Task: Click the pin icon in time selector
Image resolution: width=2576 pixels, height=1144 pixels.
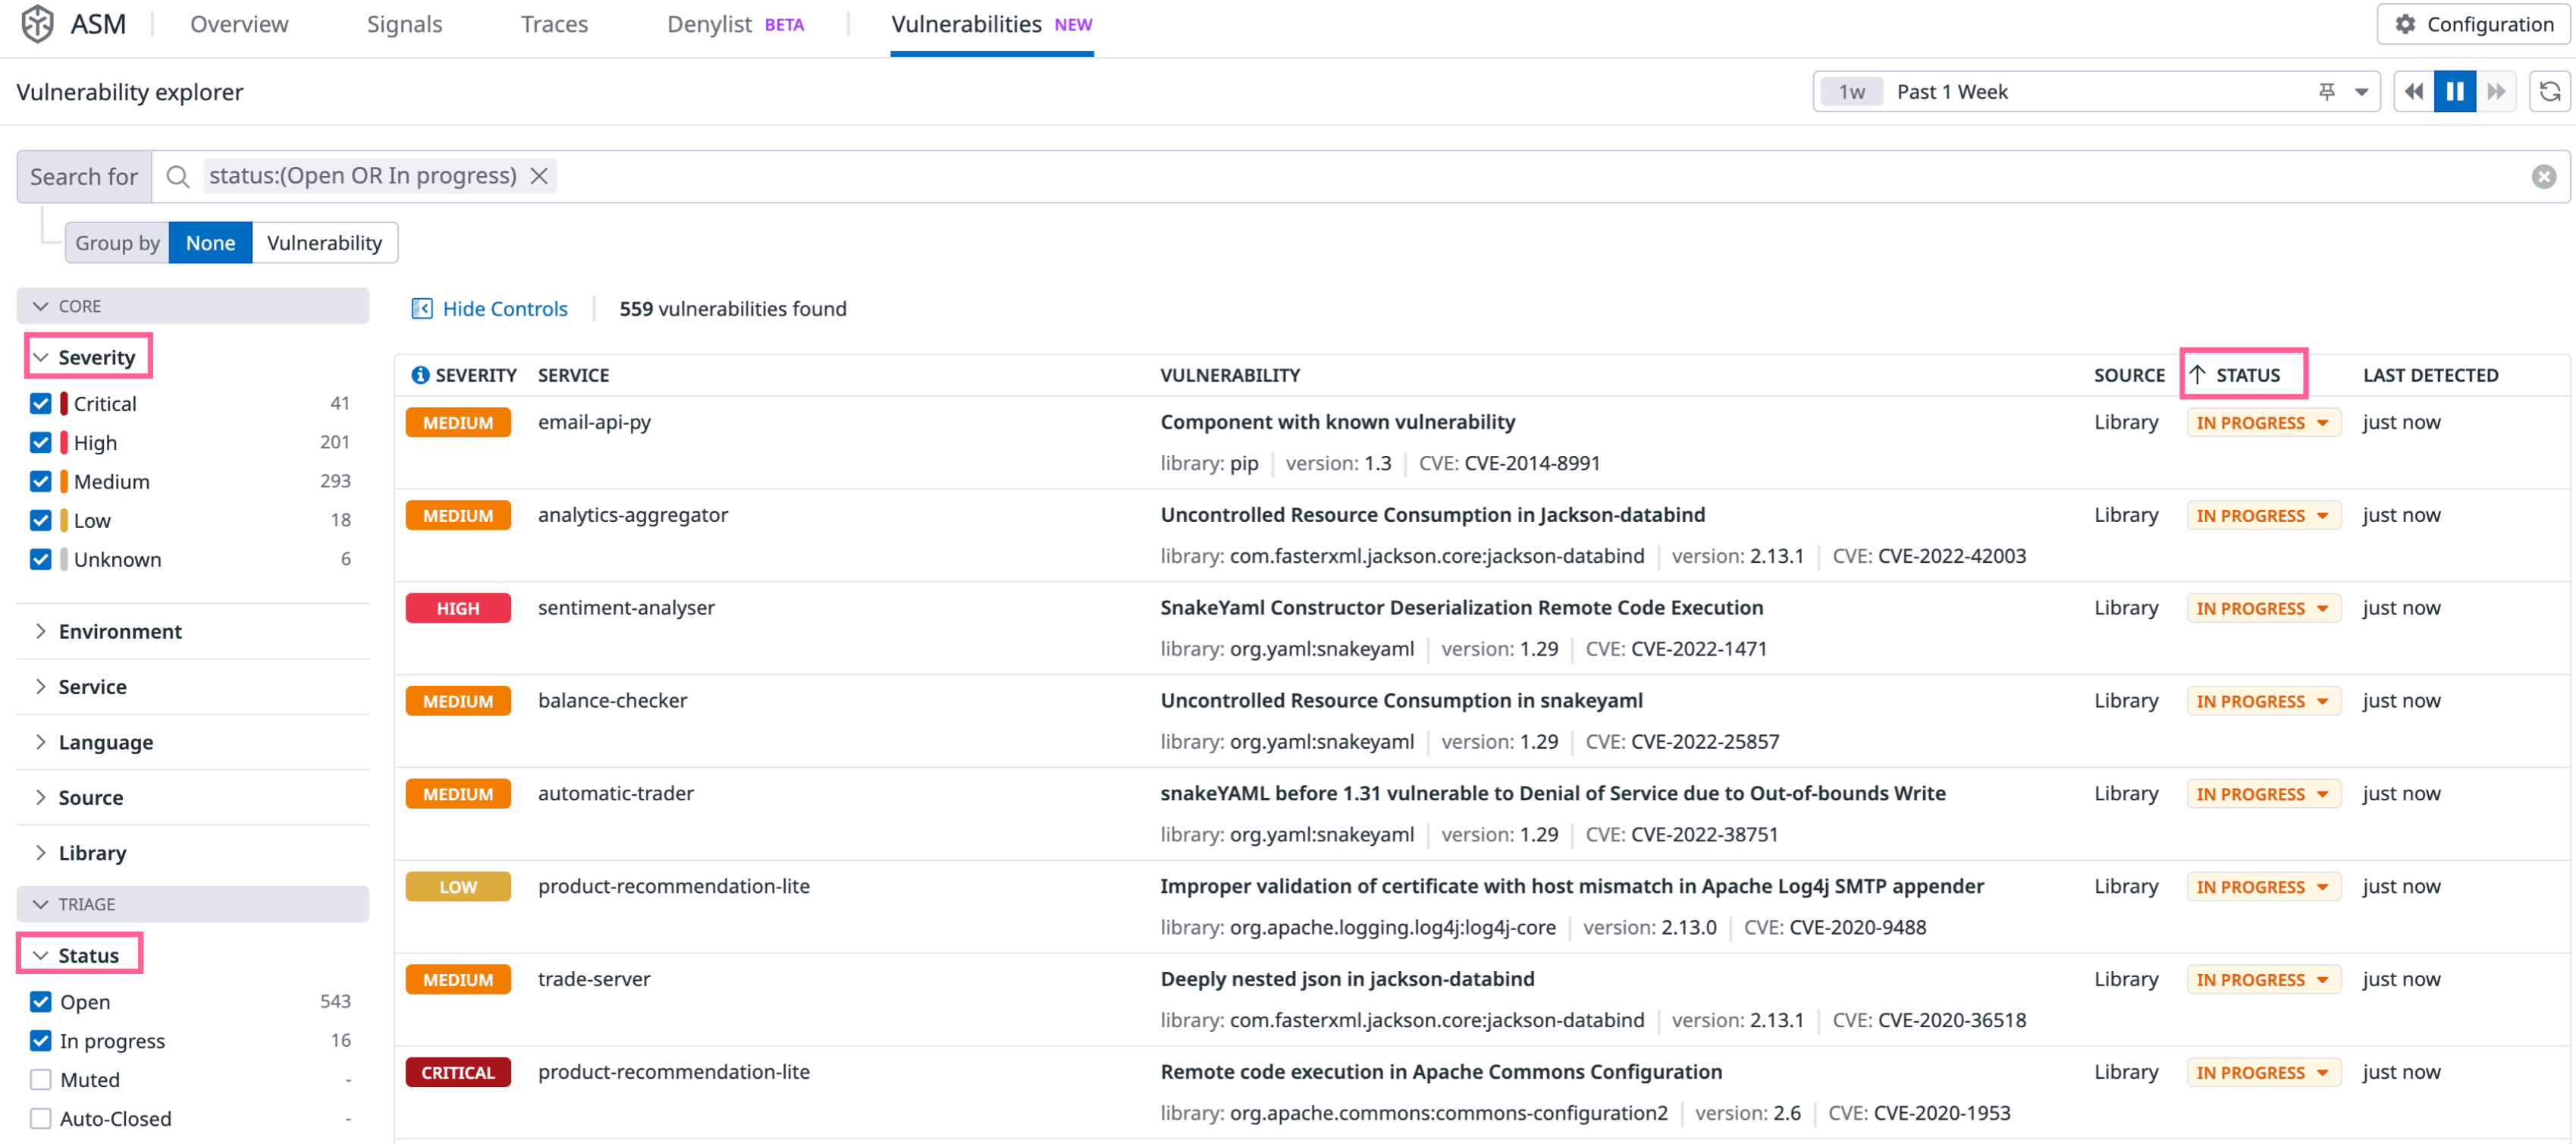Action: (2327, 92)
